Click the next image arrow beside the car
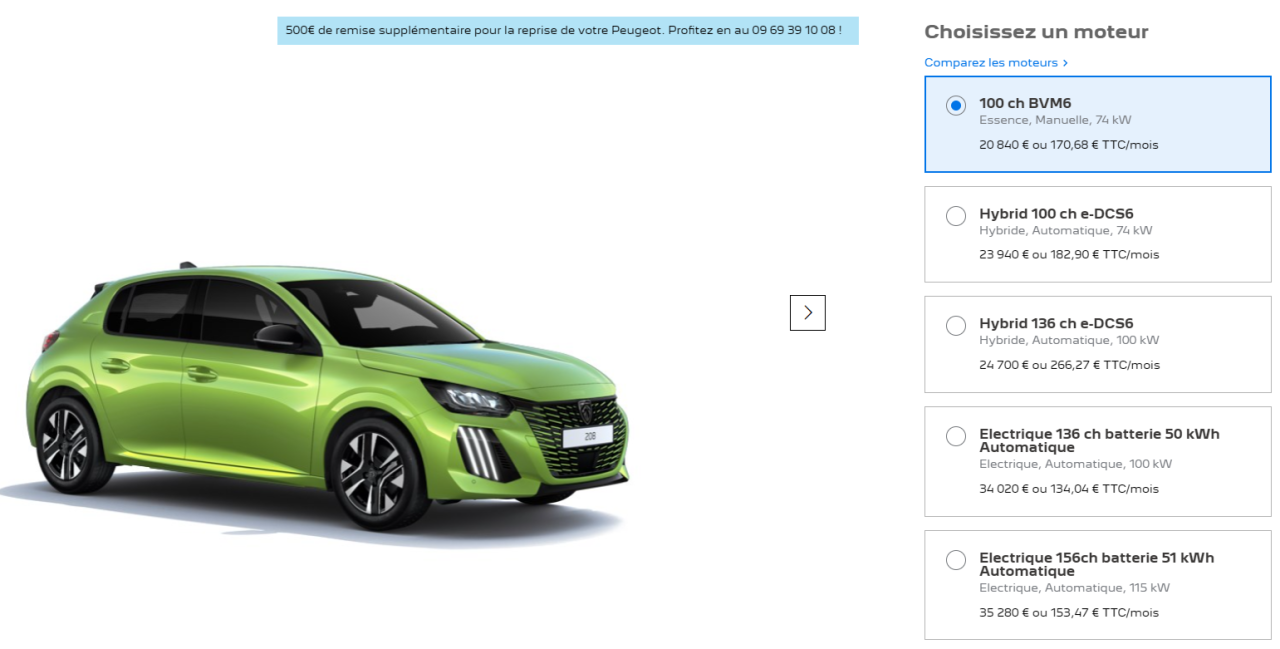 [x=807, y=313]
